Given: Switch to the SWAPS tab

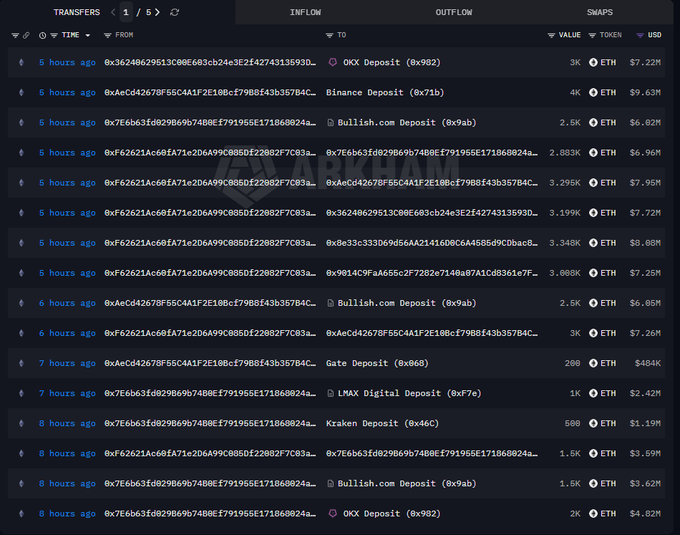Looking at the screenshot, I should tap(600, 12).
